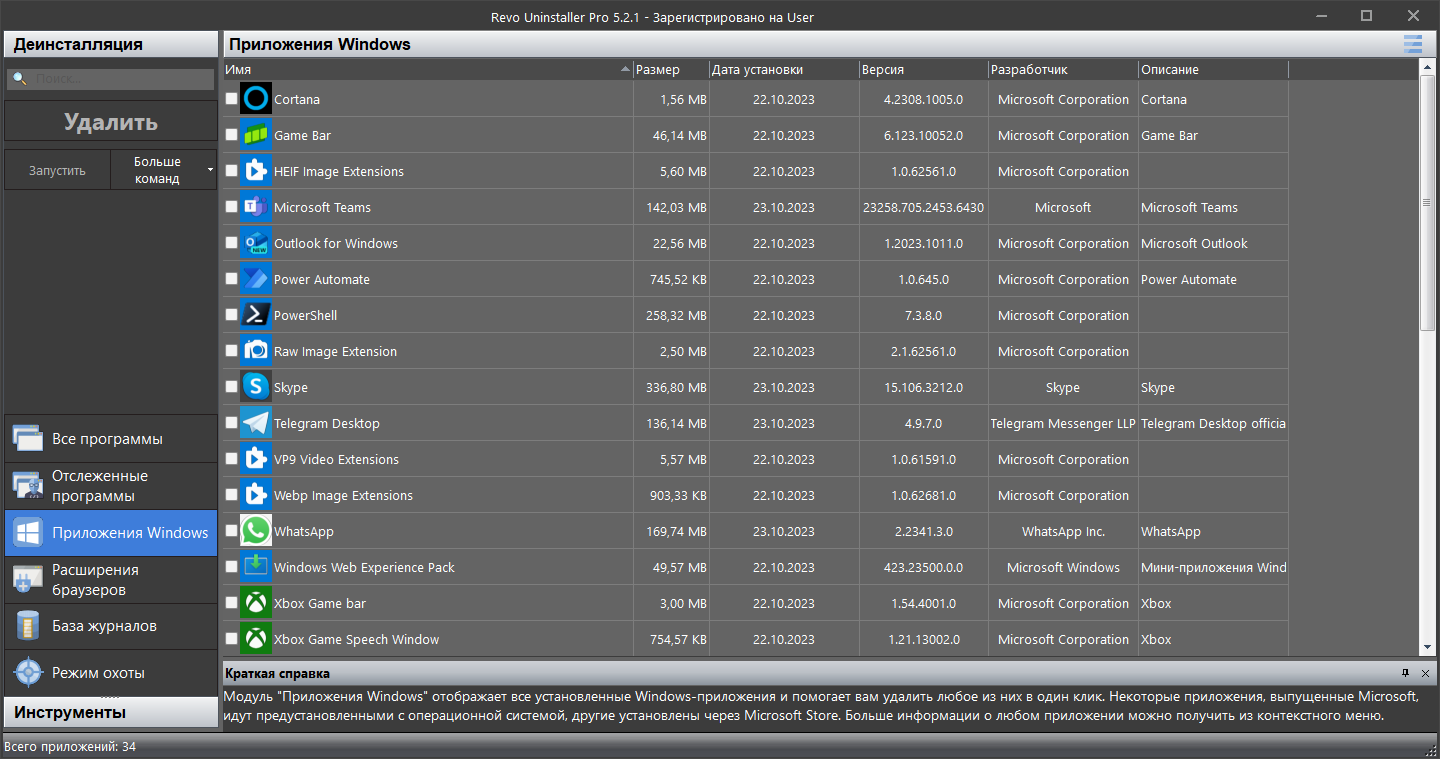Click the Удалить button

[x=111, y=122]
